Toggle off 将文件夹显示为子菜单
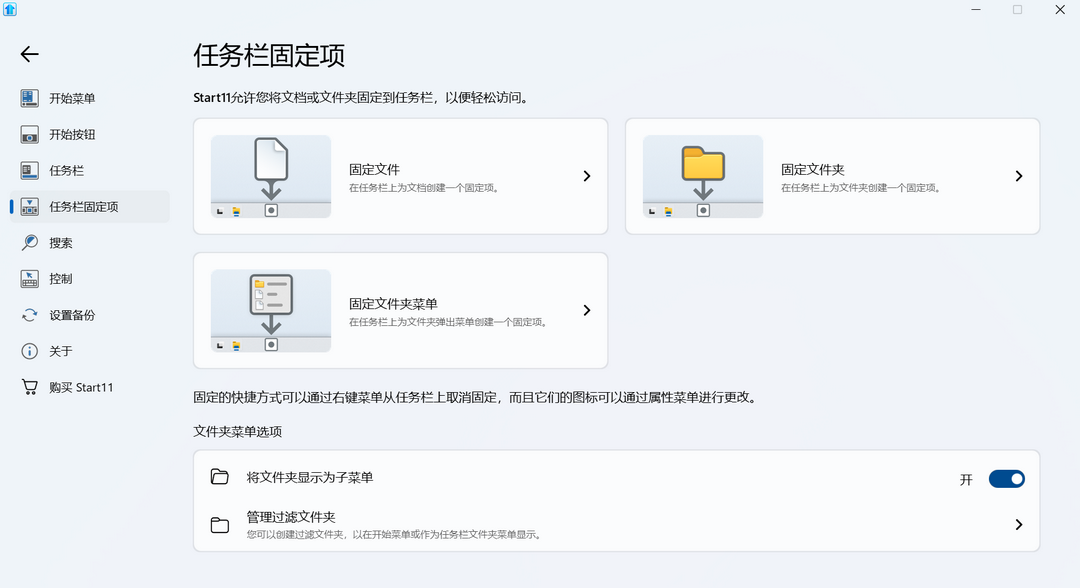The width and height of the screenshot is (1080, 588). tap(1007, 479)
